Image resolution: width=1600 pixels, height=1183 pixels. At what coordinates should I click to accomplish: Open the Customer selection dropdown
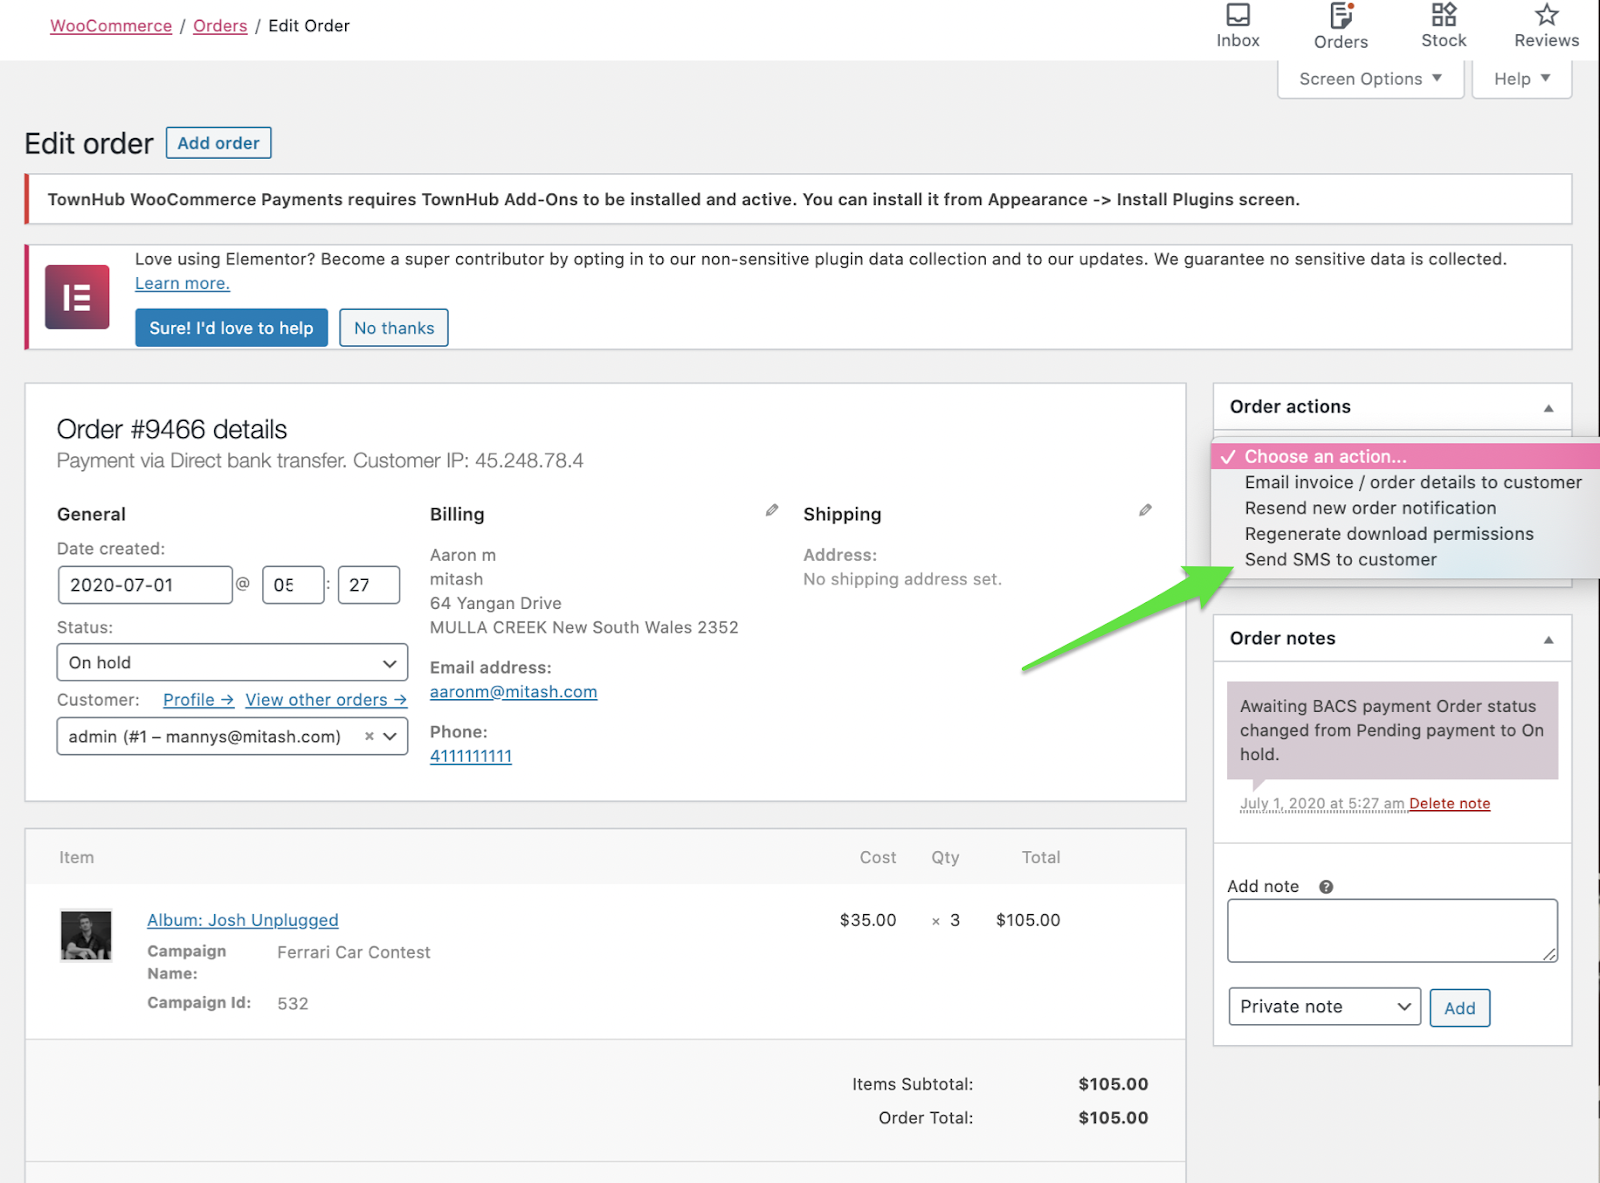(x=232, y=736)
